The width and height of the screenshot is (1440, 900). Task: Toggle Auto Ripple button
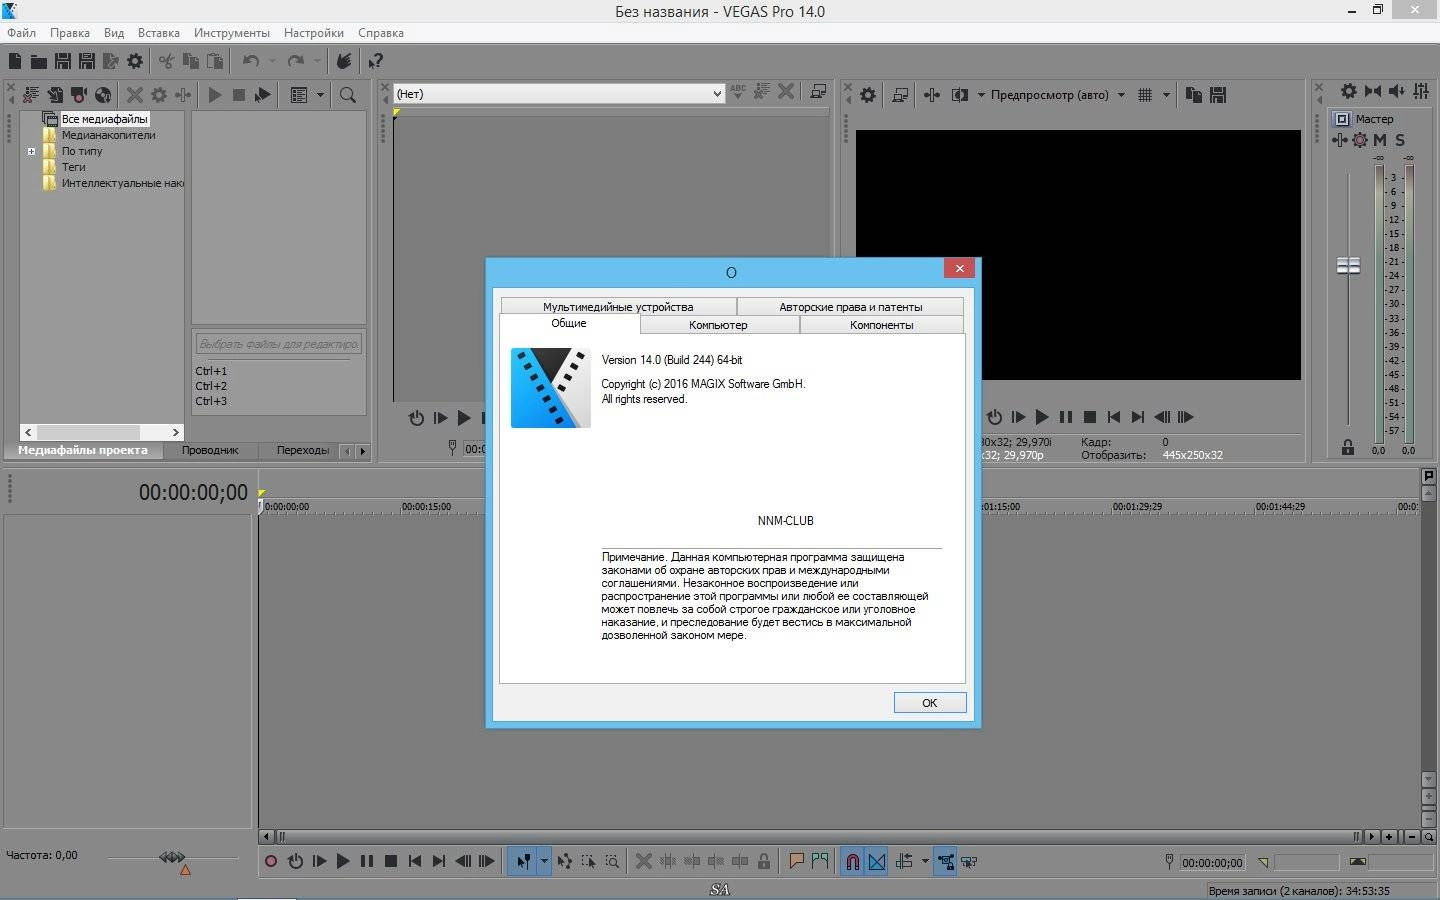tap(905, 861)
